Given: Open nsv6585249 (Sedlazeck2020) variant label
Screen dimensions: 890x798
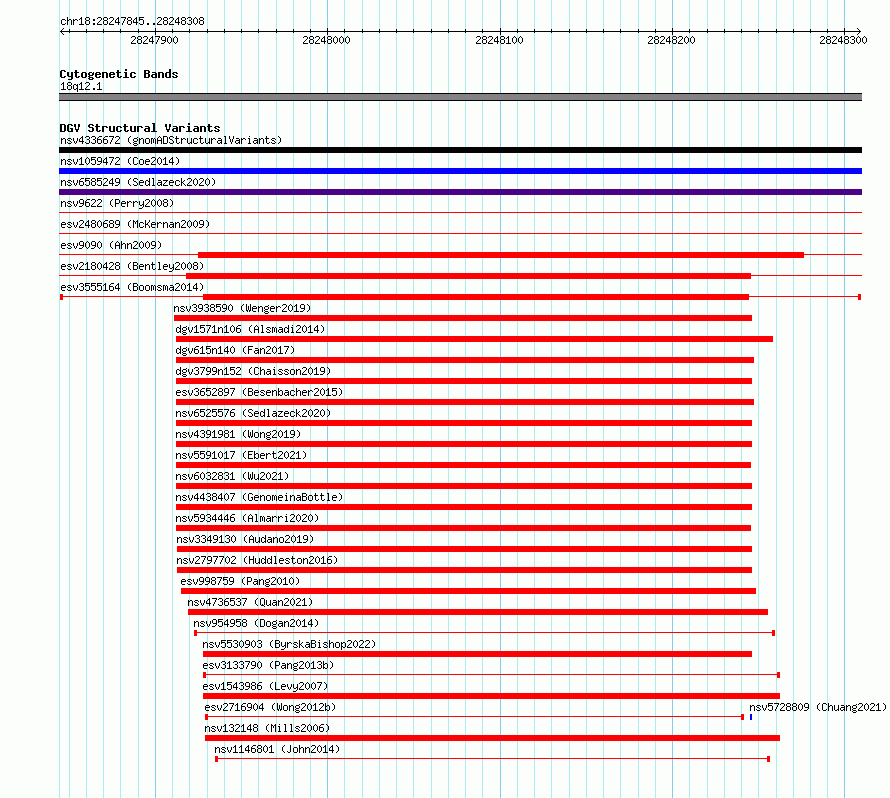Looking at the screenshot, I should click(138, 182).
